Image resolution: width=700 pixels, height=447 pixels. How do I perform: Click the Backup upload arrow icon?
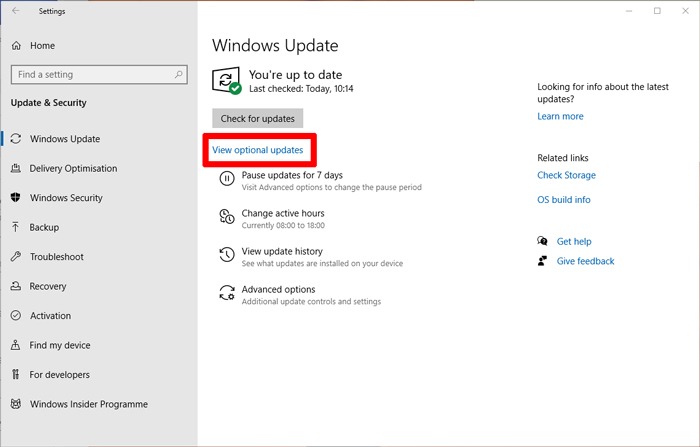[16, 227]
